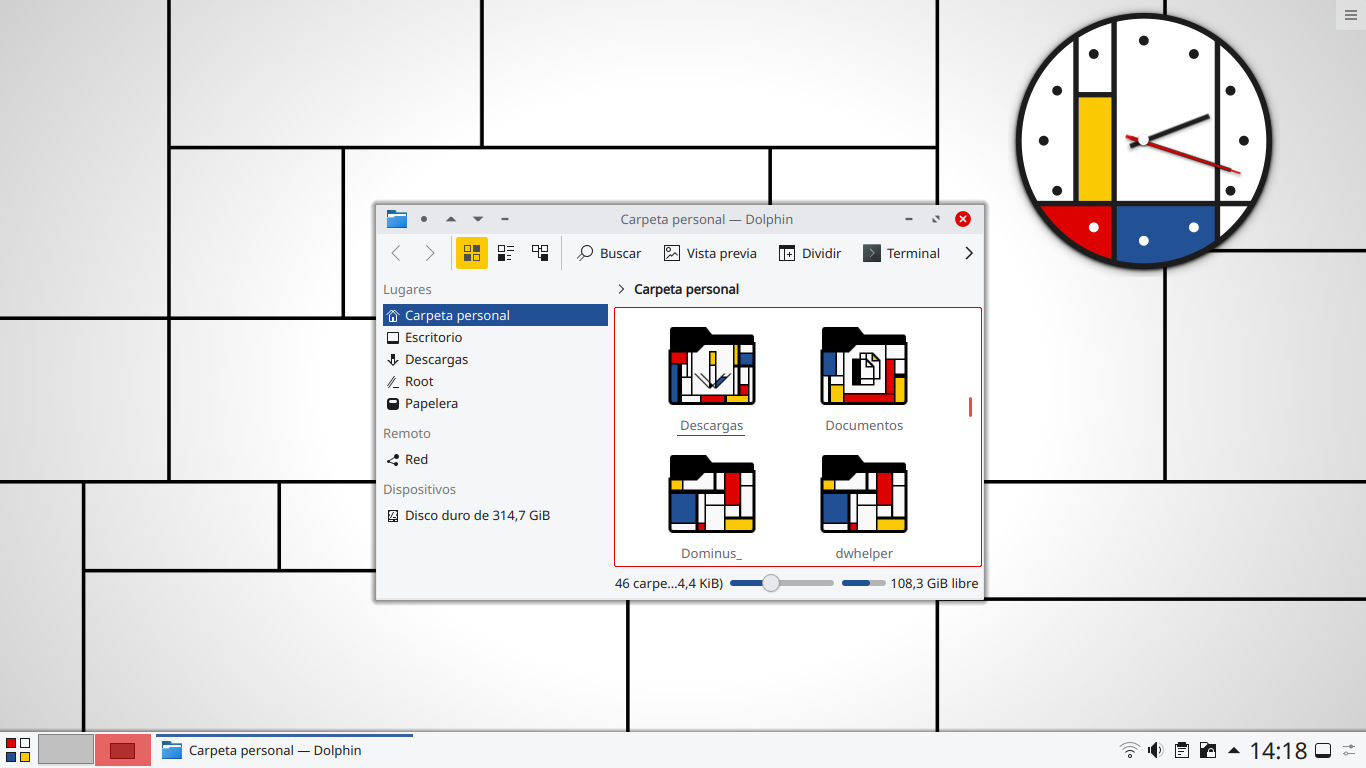This screenshot has height=768, width=1366.
Task: Switch to the second virtual desktop pager
Action: click(x=123, y=750)
